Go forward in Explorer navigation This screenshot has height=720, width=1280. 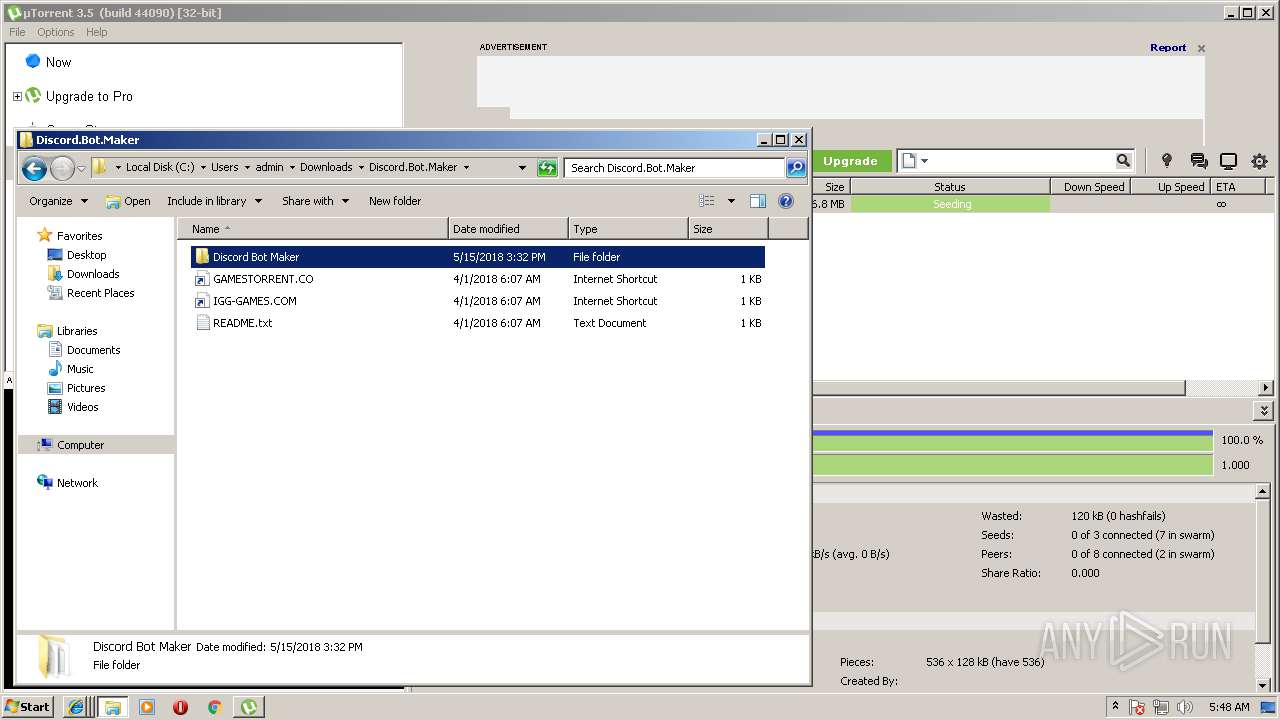tap(62, 168)
